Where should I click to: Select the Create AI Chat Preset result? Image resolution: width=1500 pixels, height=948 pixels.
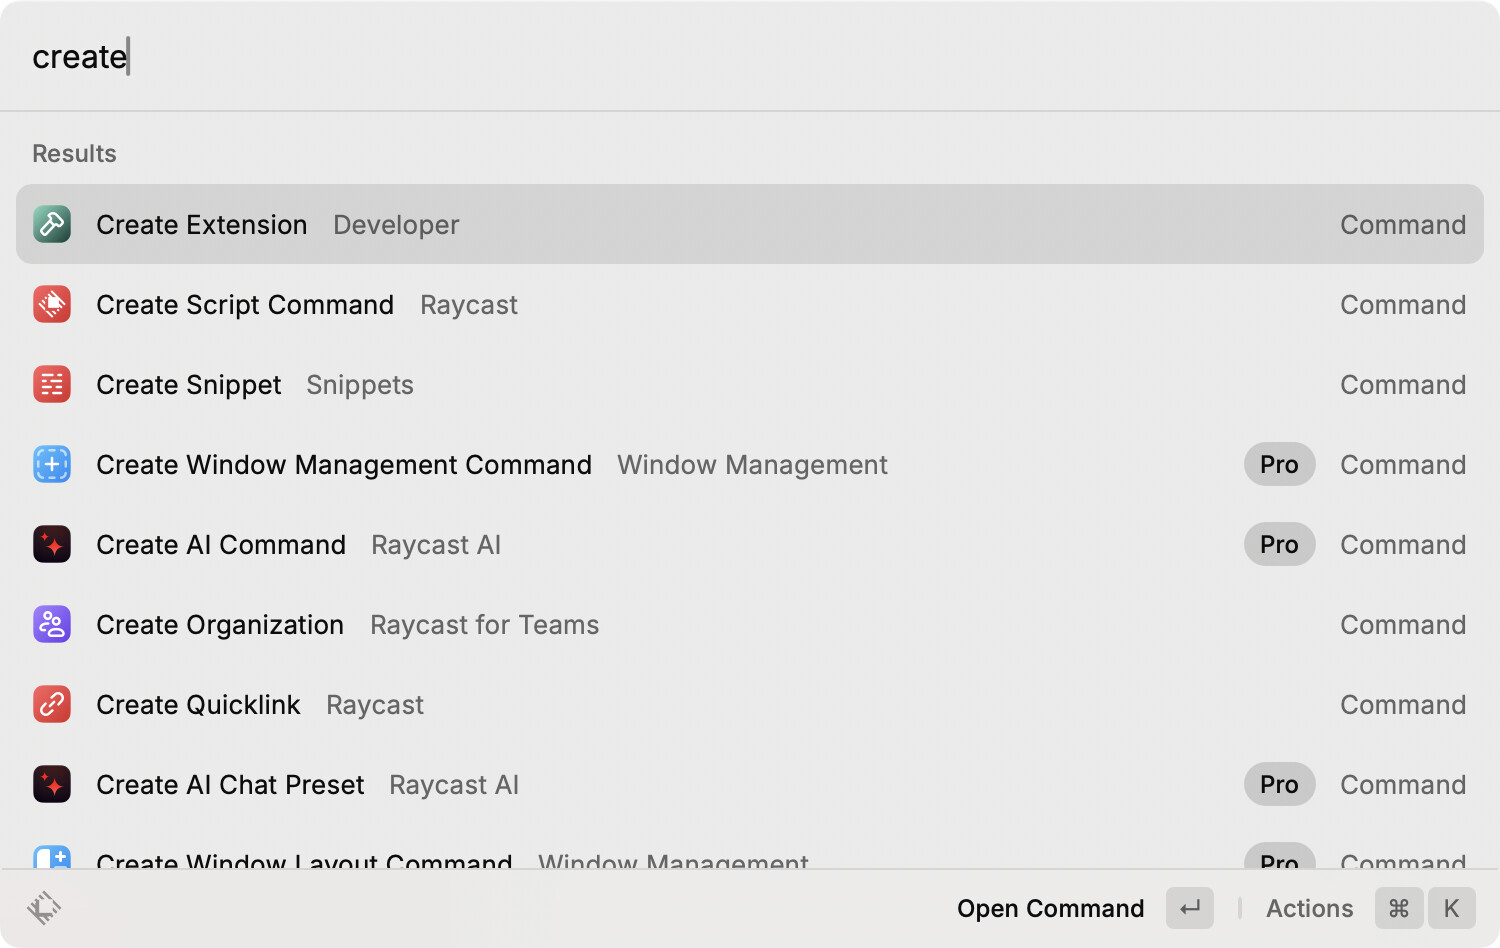click(x=750, y=784)
